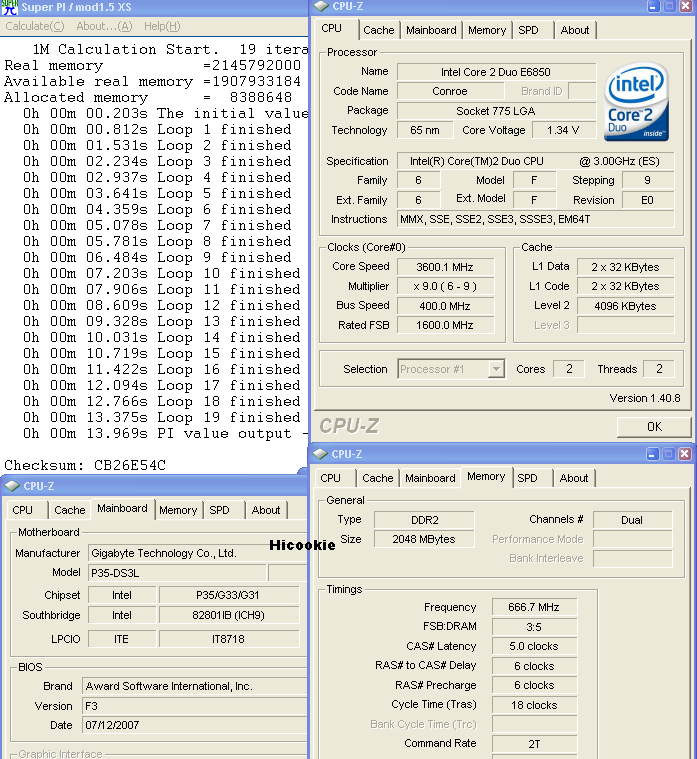The image size is (697, 759).
Task: Click the LPCIO value IT8718
Action: tap(229, 639)
